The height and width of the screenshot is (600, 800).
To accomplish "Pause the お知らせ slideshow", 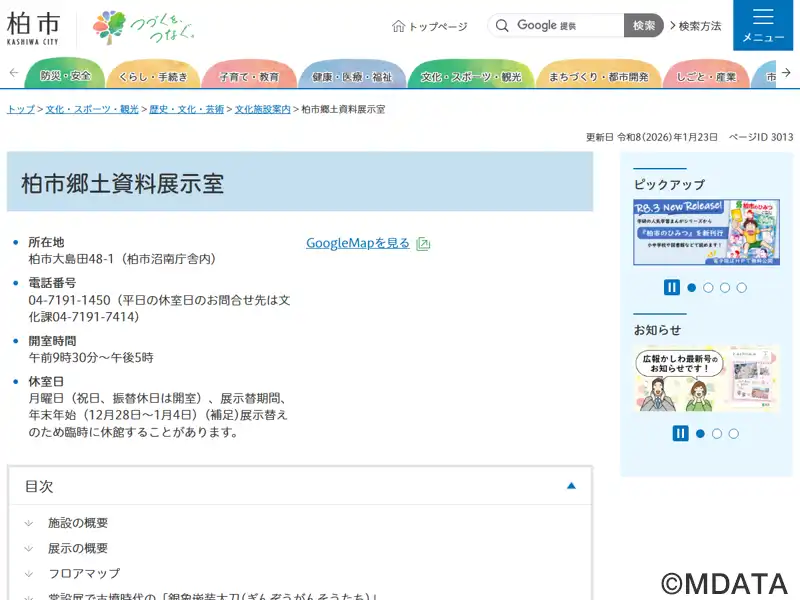I will (680, 434).
